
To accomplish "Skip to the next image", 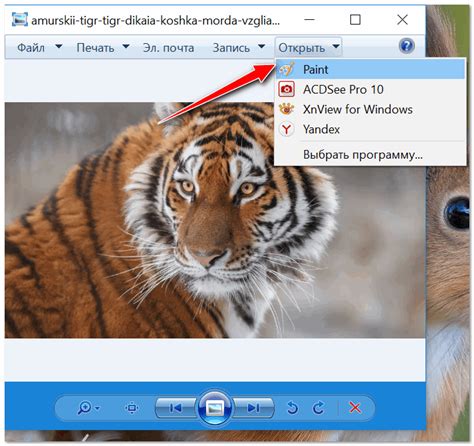I will pyautogui.click(x=253, y=407).
